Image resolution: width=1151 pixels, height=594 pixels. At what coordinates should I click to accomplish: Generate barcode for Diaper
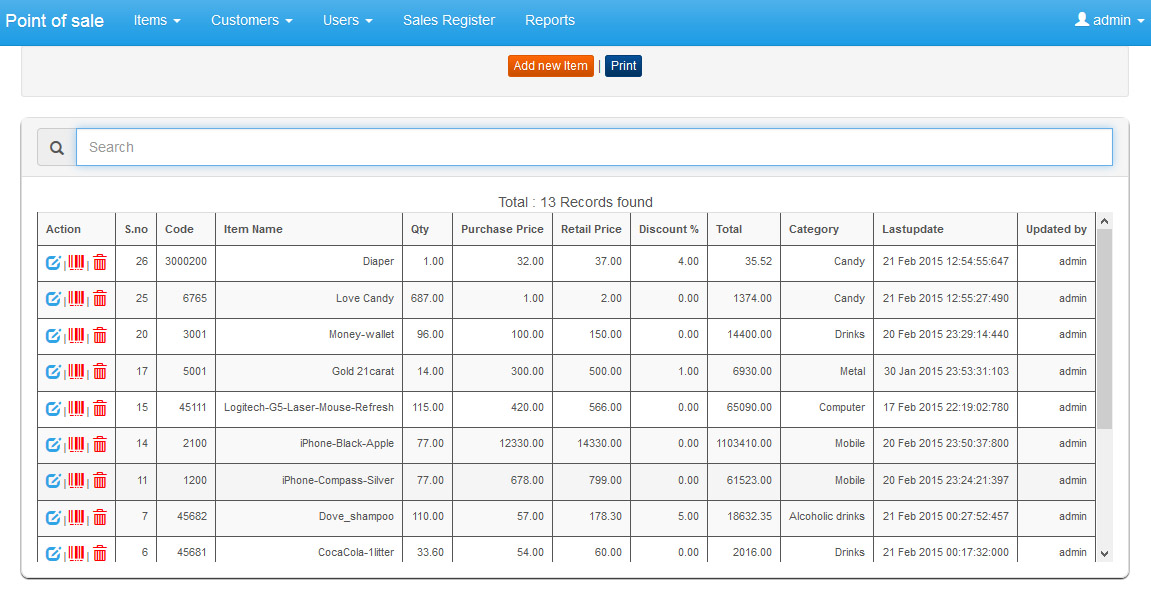(76, 262)
